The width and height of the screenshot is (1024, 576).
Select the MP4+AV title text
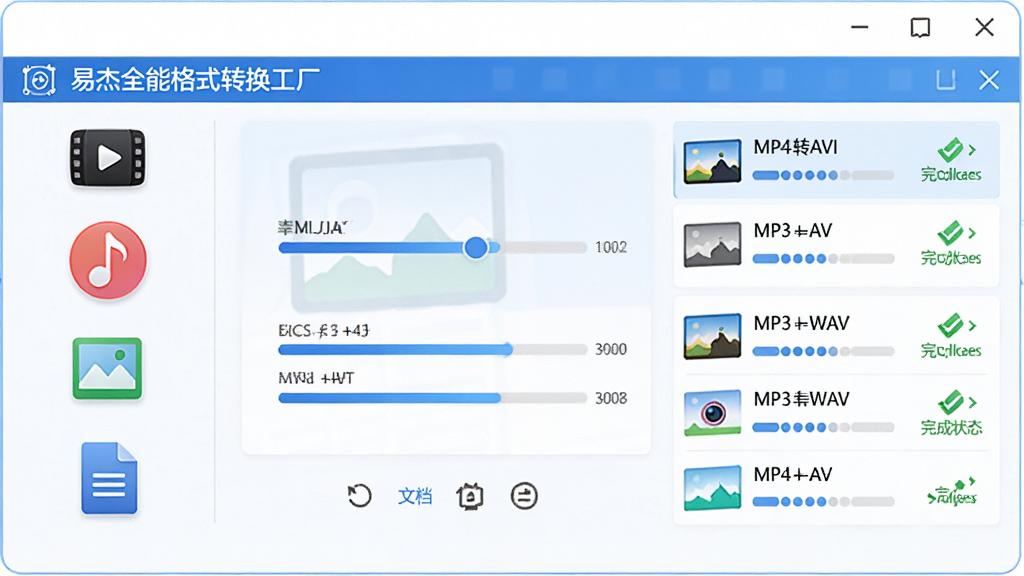pos(793,474)
